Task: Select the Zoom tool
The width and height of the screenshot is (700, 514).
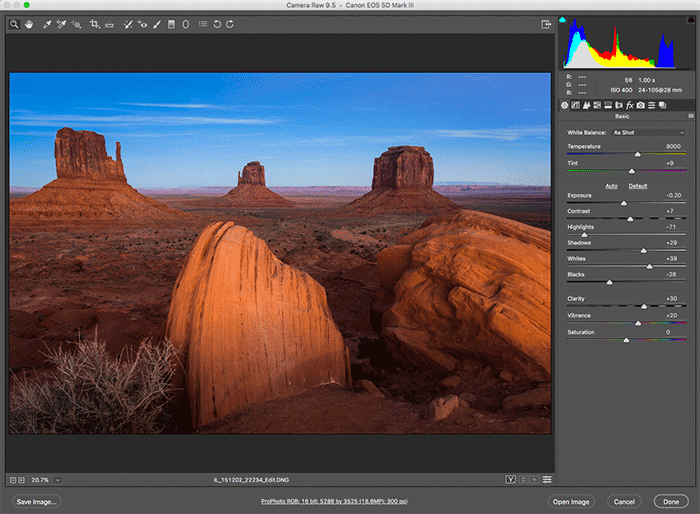Action: 14,24
